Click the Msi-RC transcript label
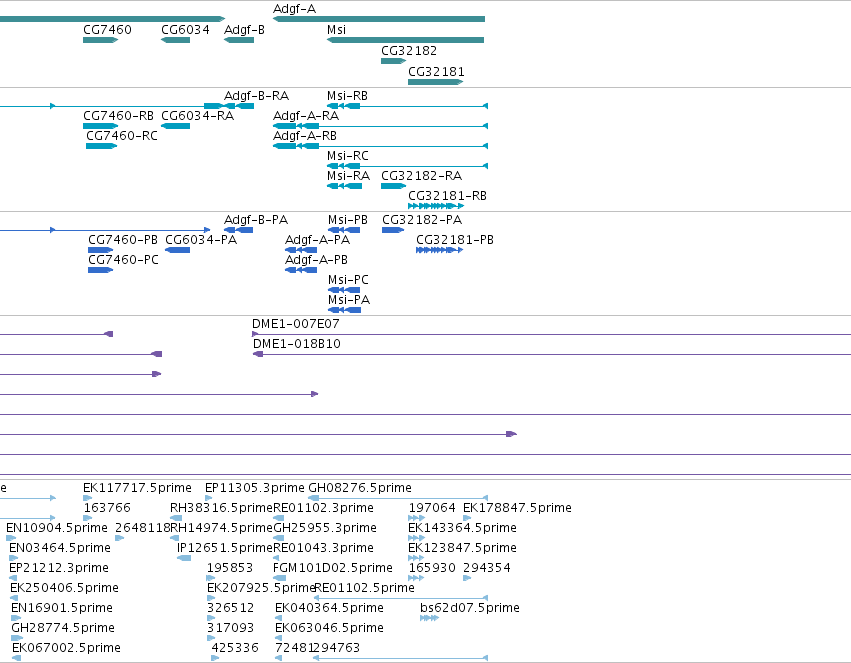851x663 pixels. pos(347,156)
